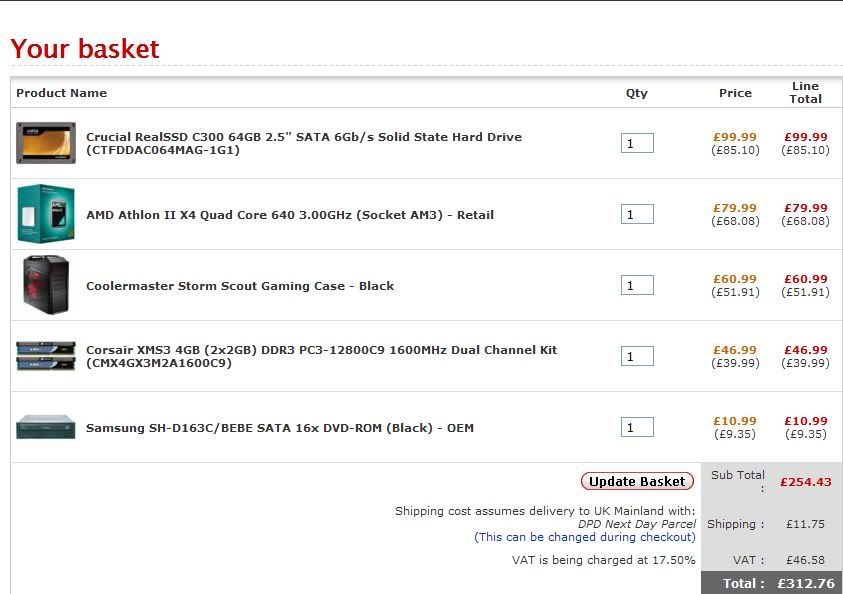Viewport: 843px width, 594px height.
Task: Focus the quantity field for AMD Athlon II
Action: coord(637,214)
